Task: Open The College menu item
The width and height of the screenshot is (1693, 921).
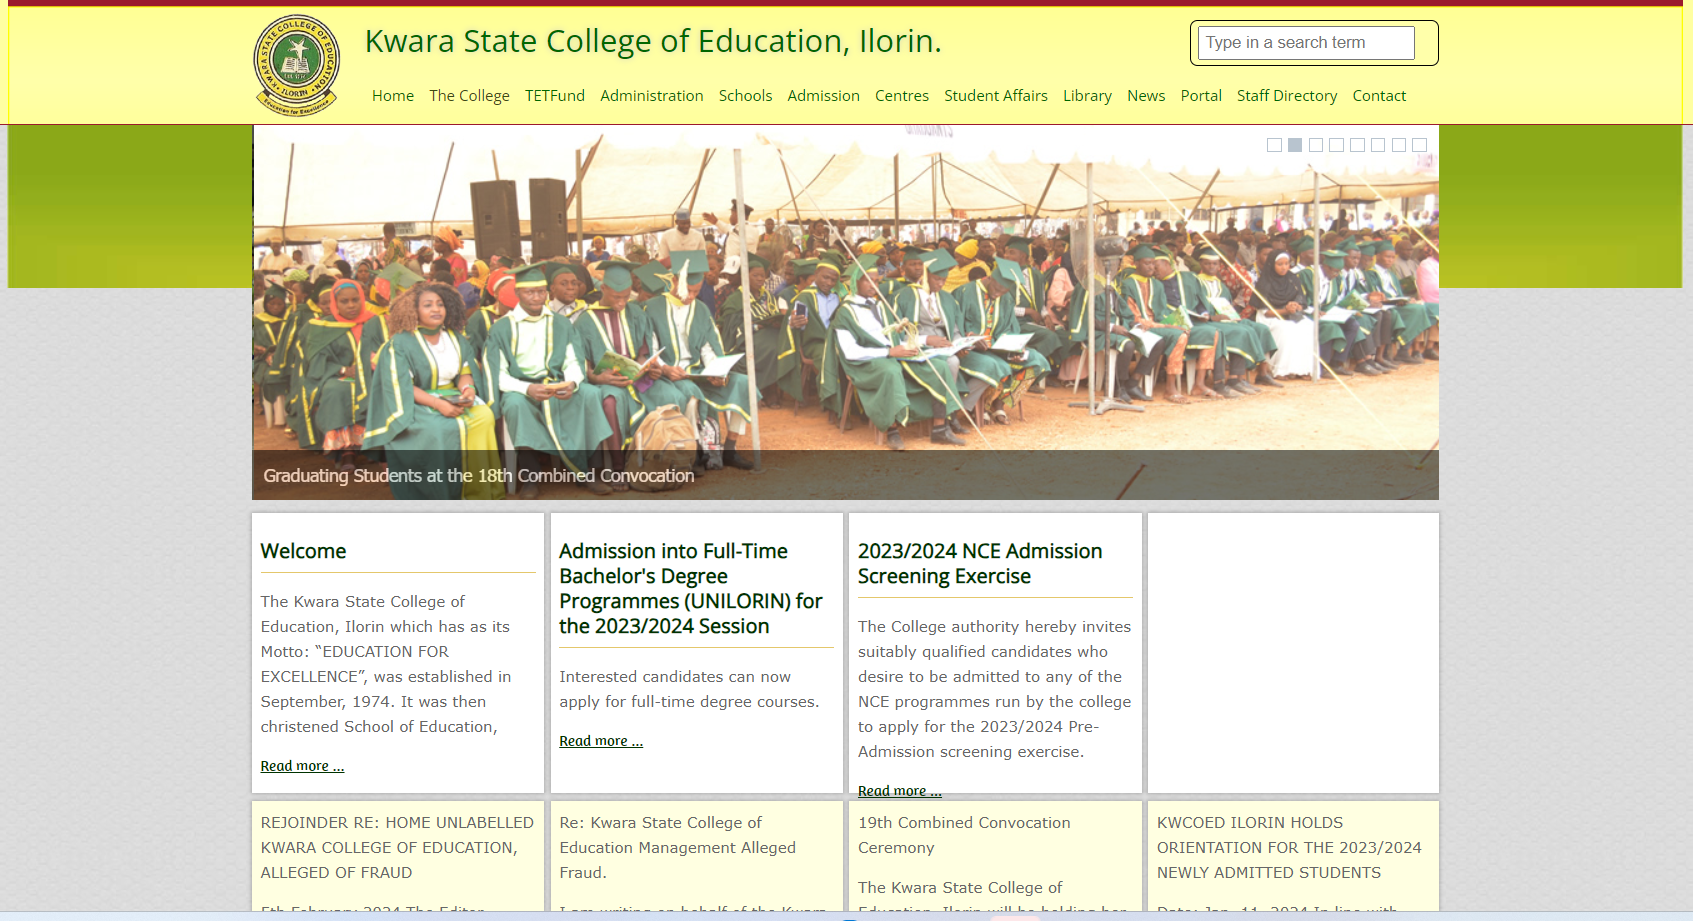Action: (469, 96)
